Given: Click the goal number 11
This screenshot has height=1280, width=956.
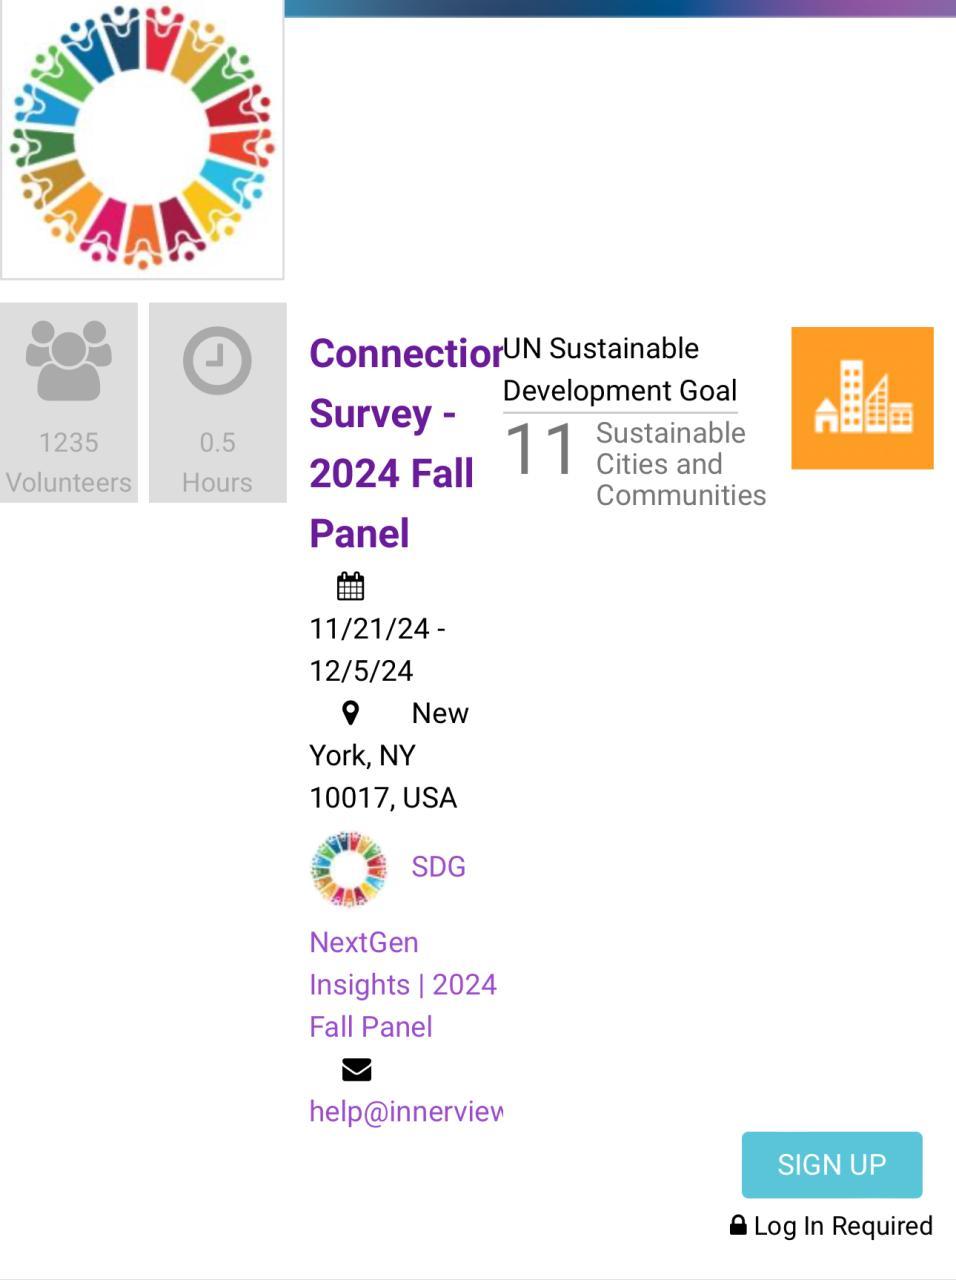Looking at the screenshot, I should tap(540, 449).
